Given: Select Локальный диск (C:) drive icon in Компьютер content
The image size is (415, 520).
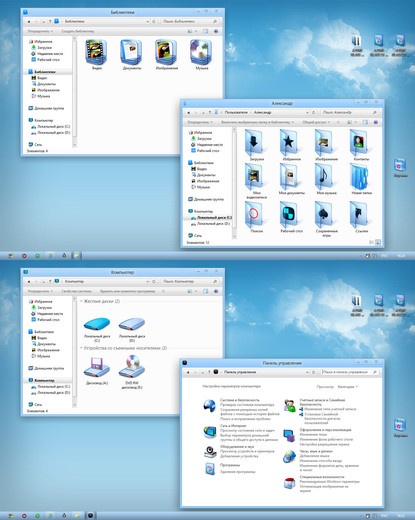Looking at the screenshot, I should 97,324.
